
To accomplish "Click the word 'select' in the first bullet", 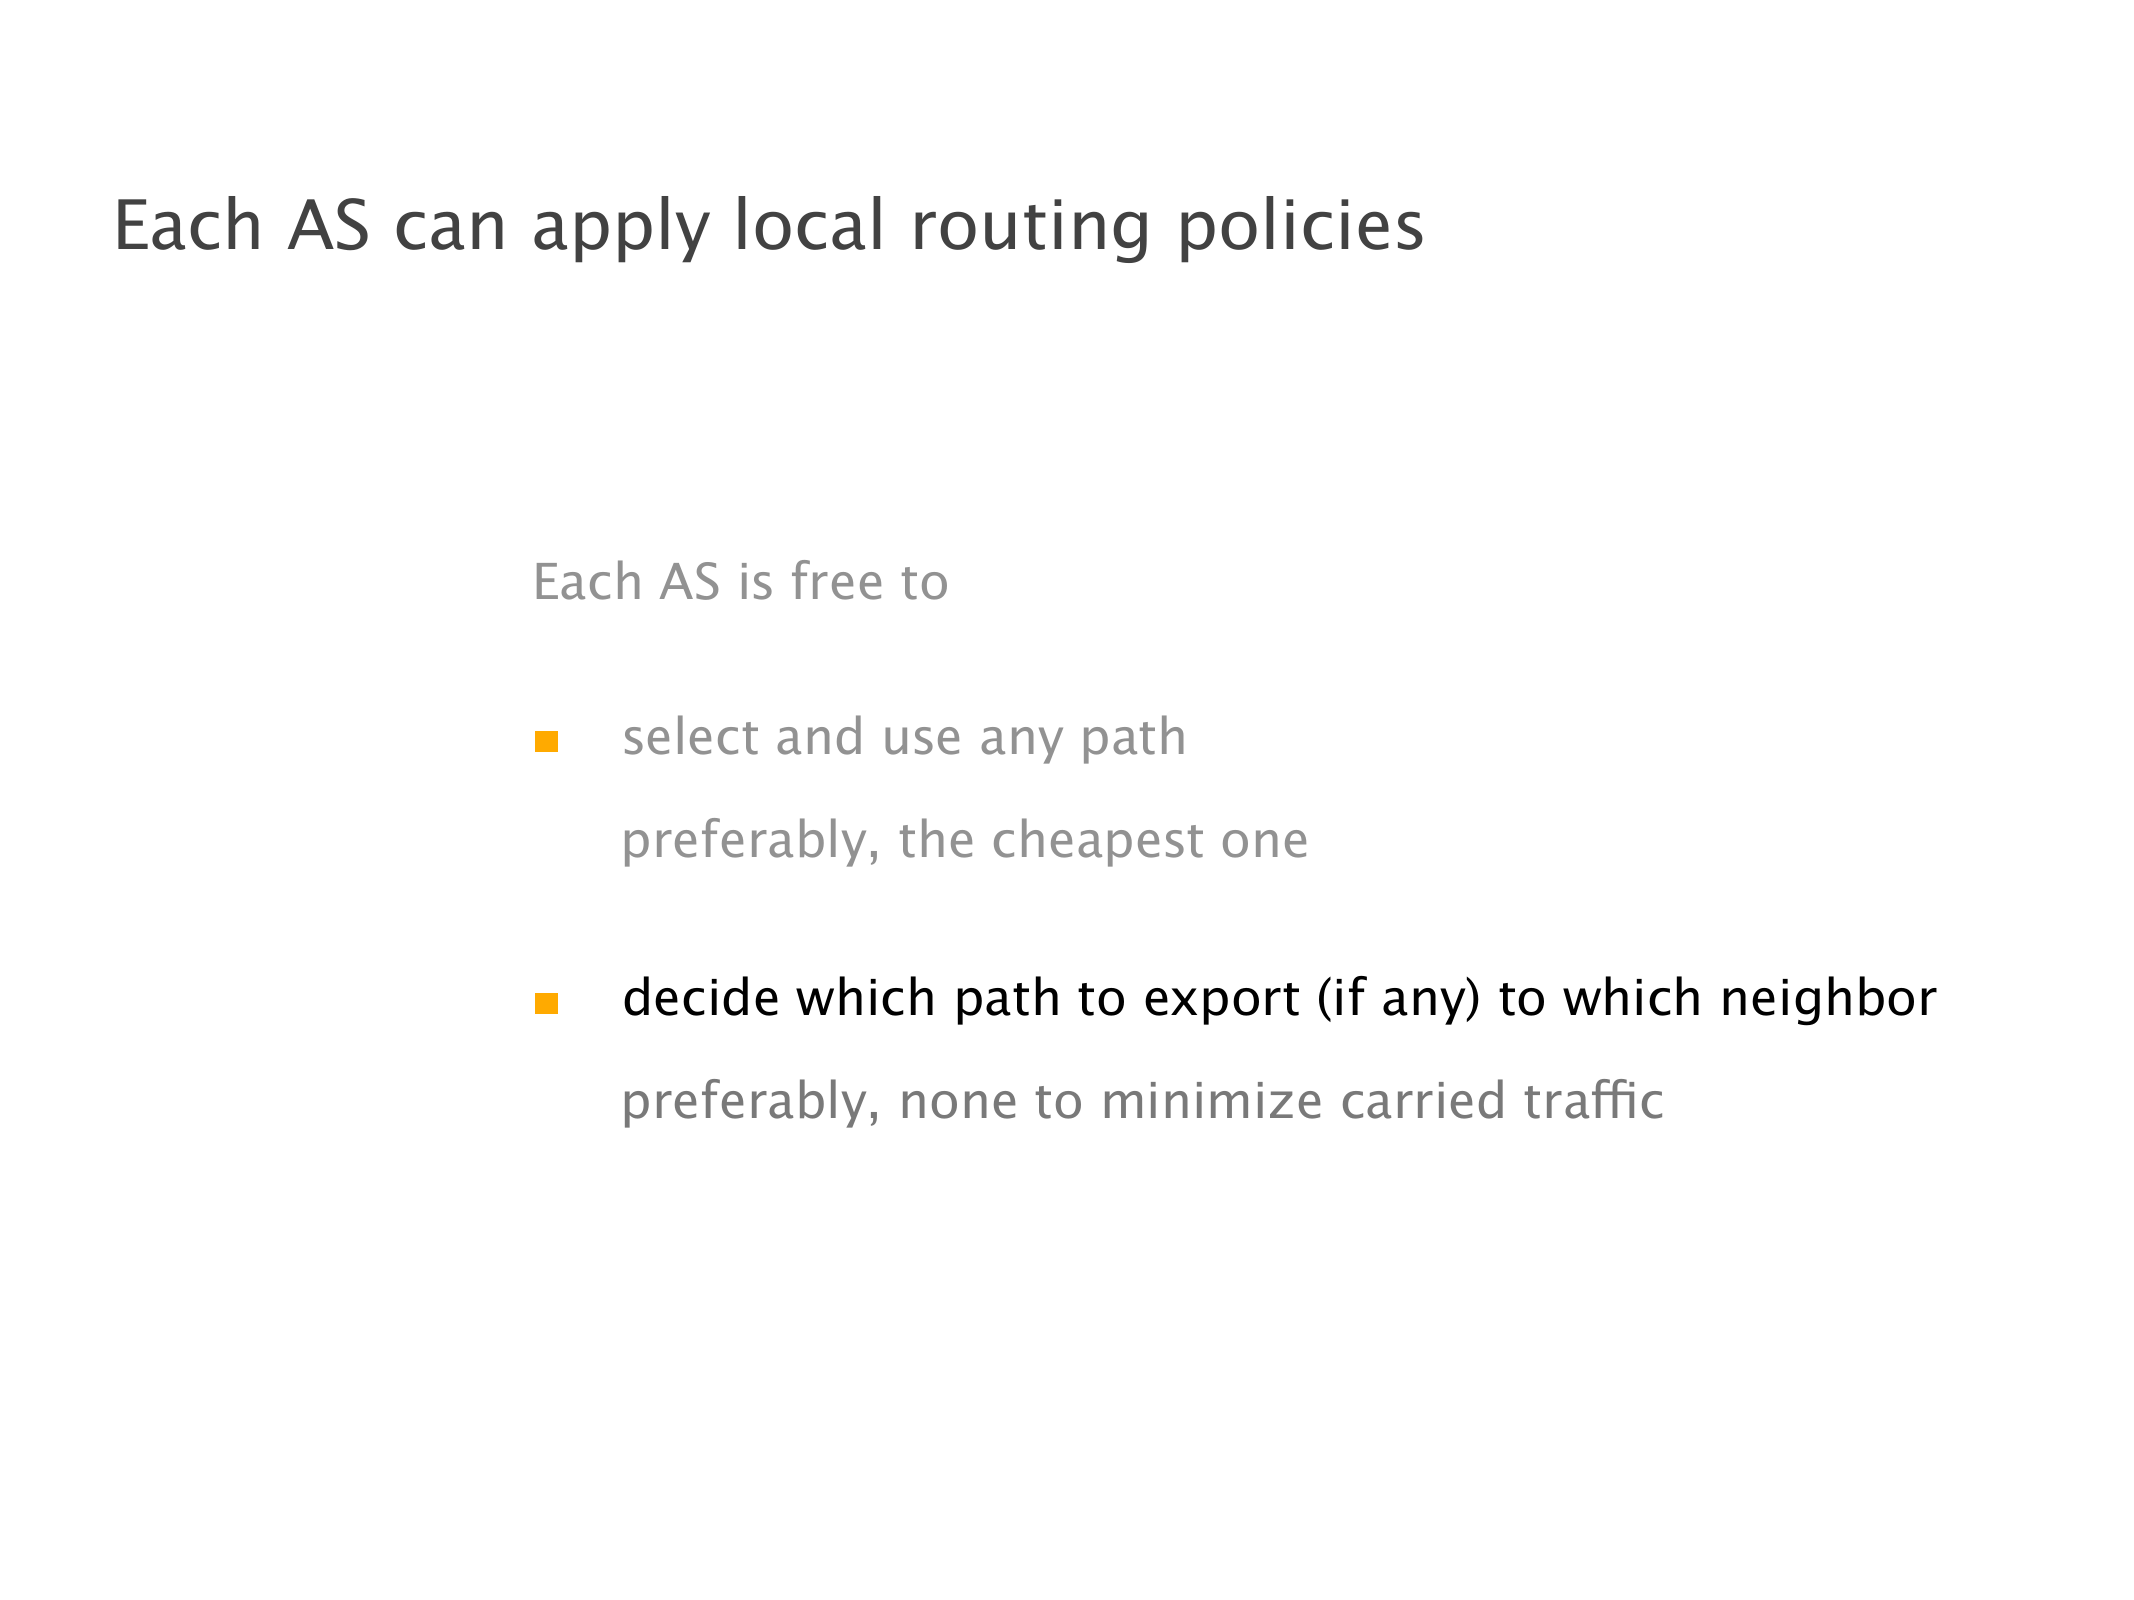I will [690, 738].
